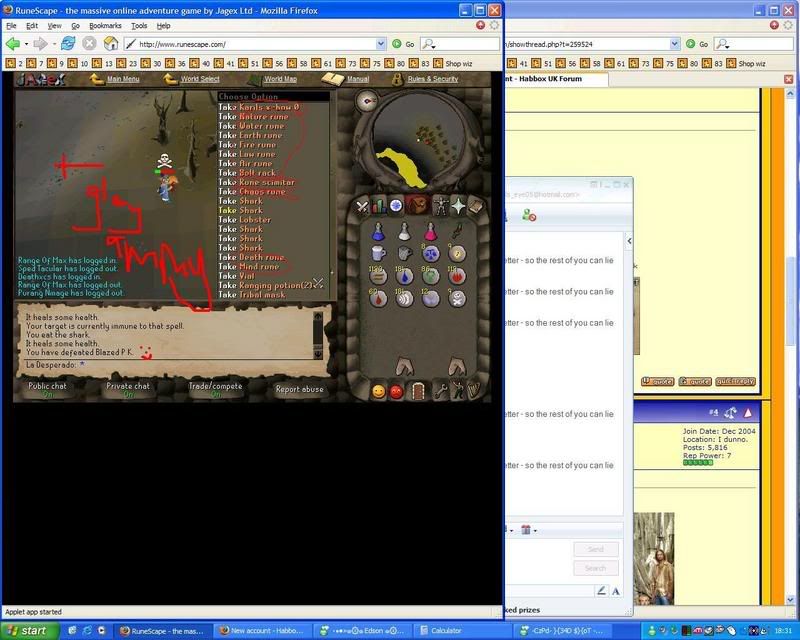This screenshot has height=640, width=800.
Task: Choose Take Rune scimitar option
Action: point(257,182)
